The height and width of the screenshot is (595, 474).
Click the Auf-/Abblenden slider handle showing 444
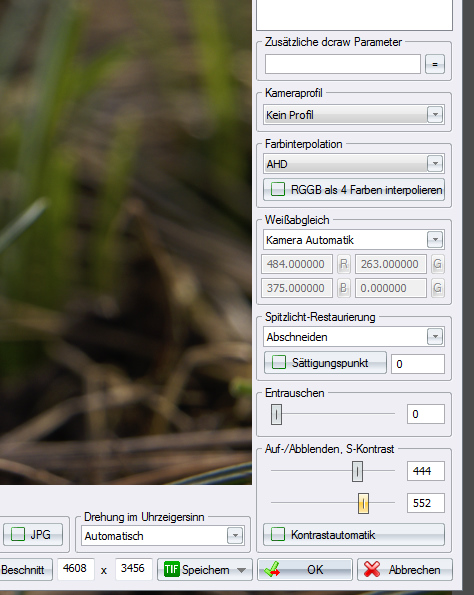pos(357,471)
